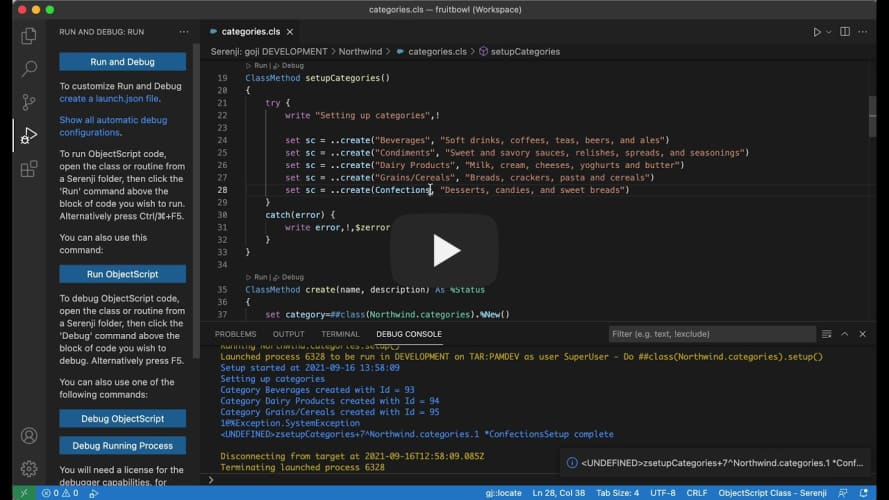
Task: Click the Debug Running Process button
Action: pyautogui.click(x=122, y=446)
